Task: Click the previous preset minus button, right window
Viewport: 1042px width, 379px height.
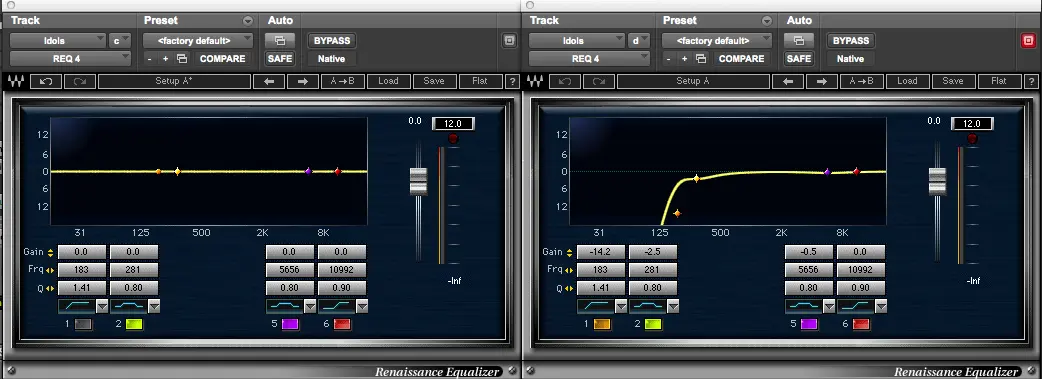Action: pyautogui.click(x=669, y=59)
